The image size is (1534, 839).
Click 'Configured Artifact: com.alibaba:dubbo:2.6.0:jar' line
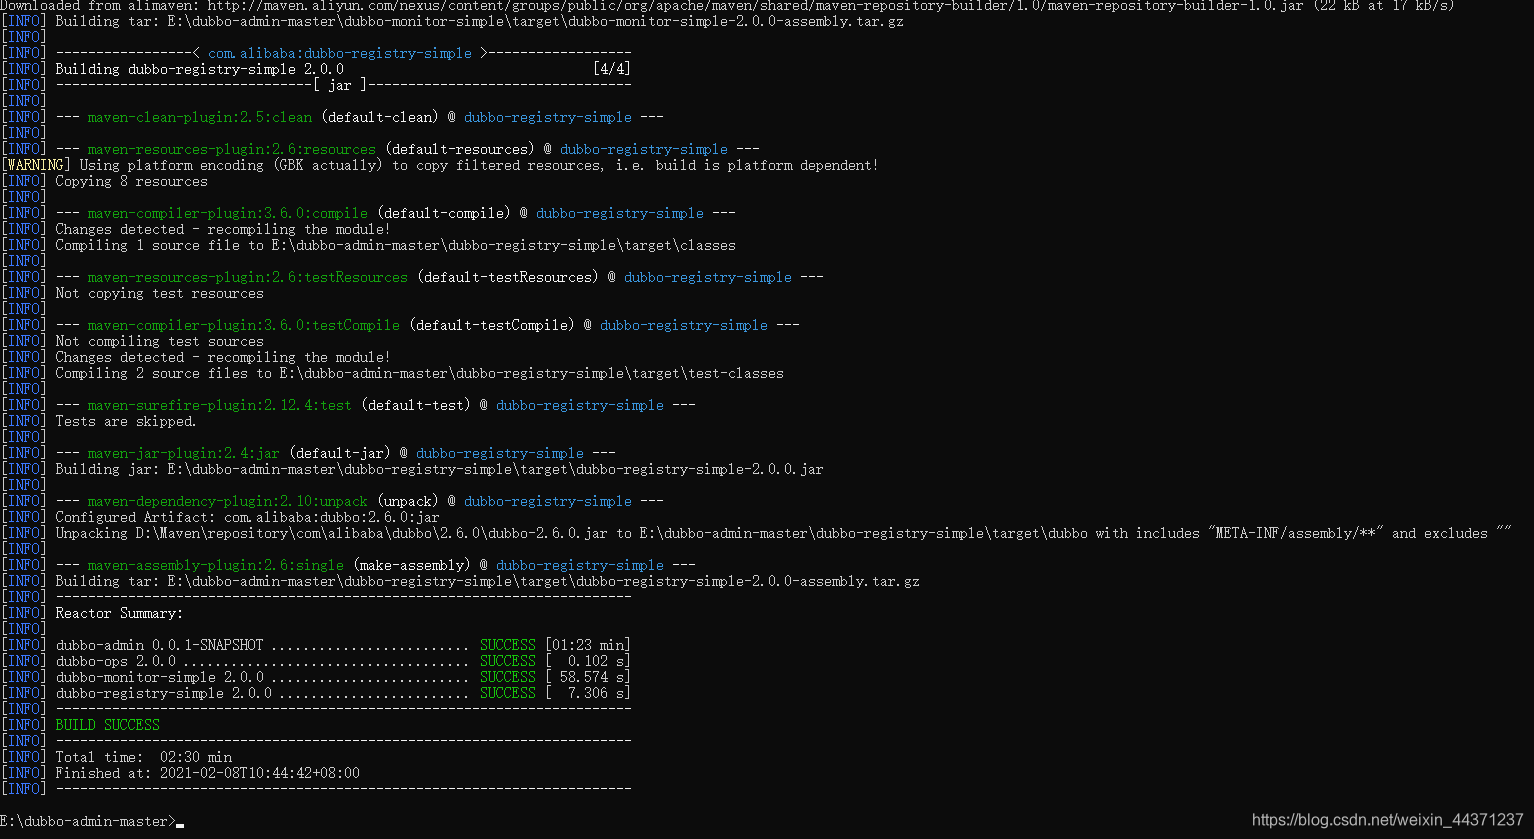[247, 517]
